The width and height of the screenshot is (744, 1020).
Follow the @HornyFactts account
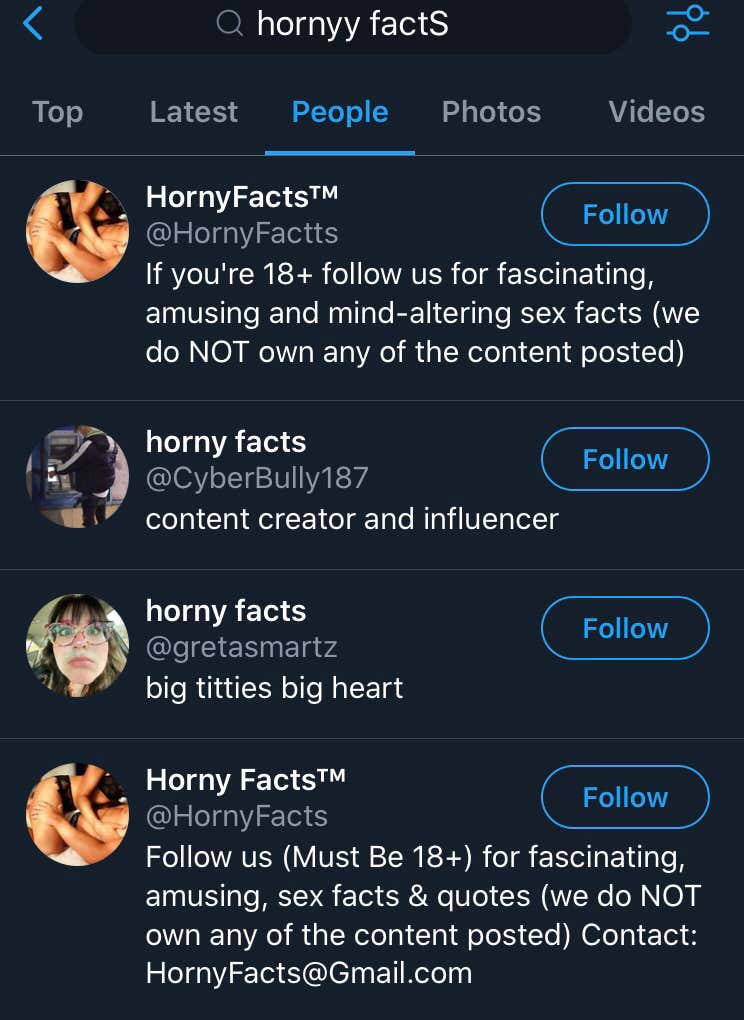(625, 214)
